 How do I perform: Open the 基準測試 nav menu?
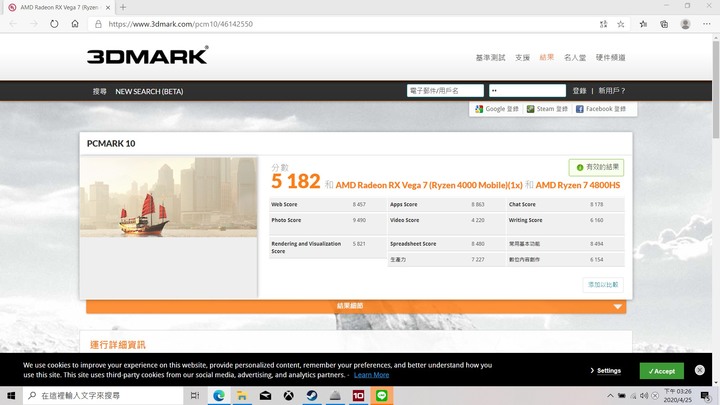click(490, 57)
